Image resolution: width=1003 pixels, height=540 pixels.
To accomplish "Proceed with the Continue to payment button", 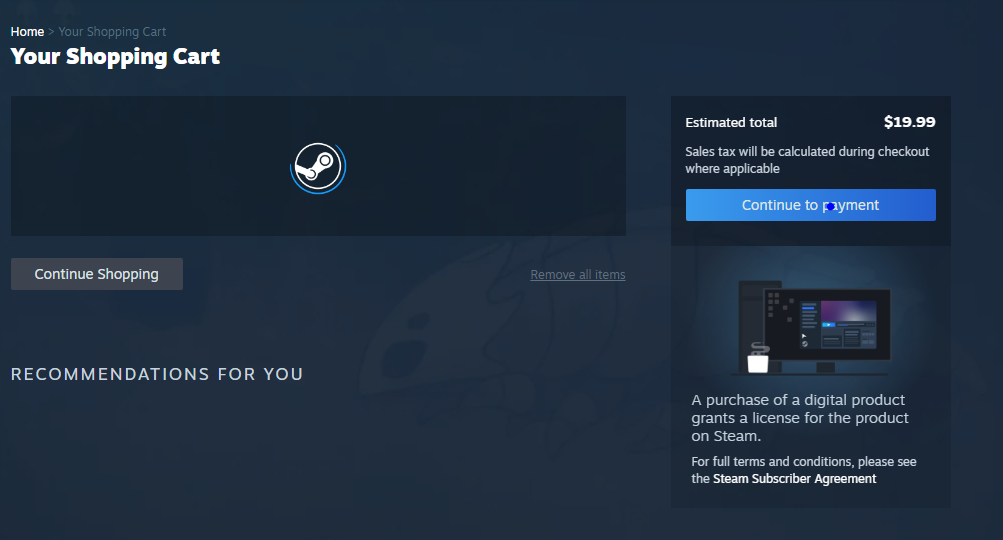I will [x=810, y=205].
